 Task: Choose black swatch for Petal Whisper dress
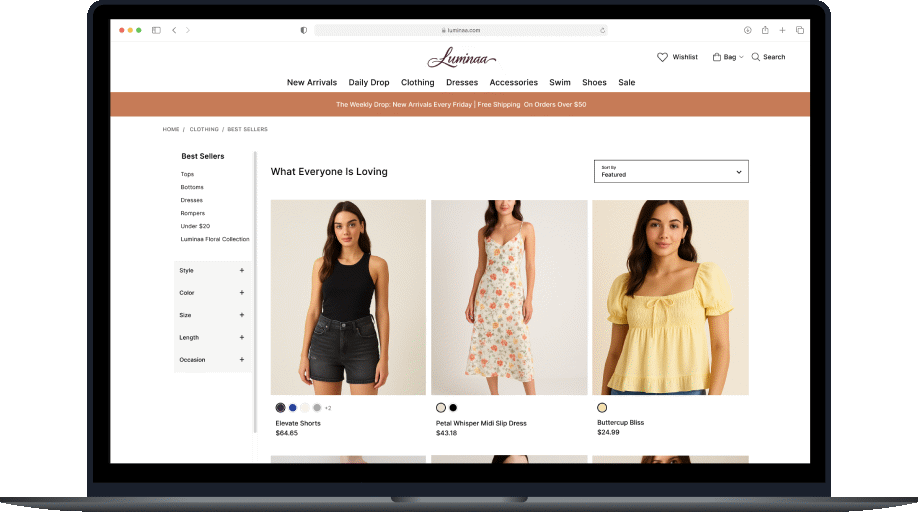453,408
